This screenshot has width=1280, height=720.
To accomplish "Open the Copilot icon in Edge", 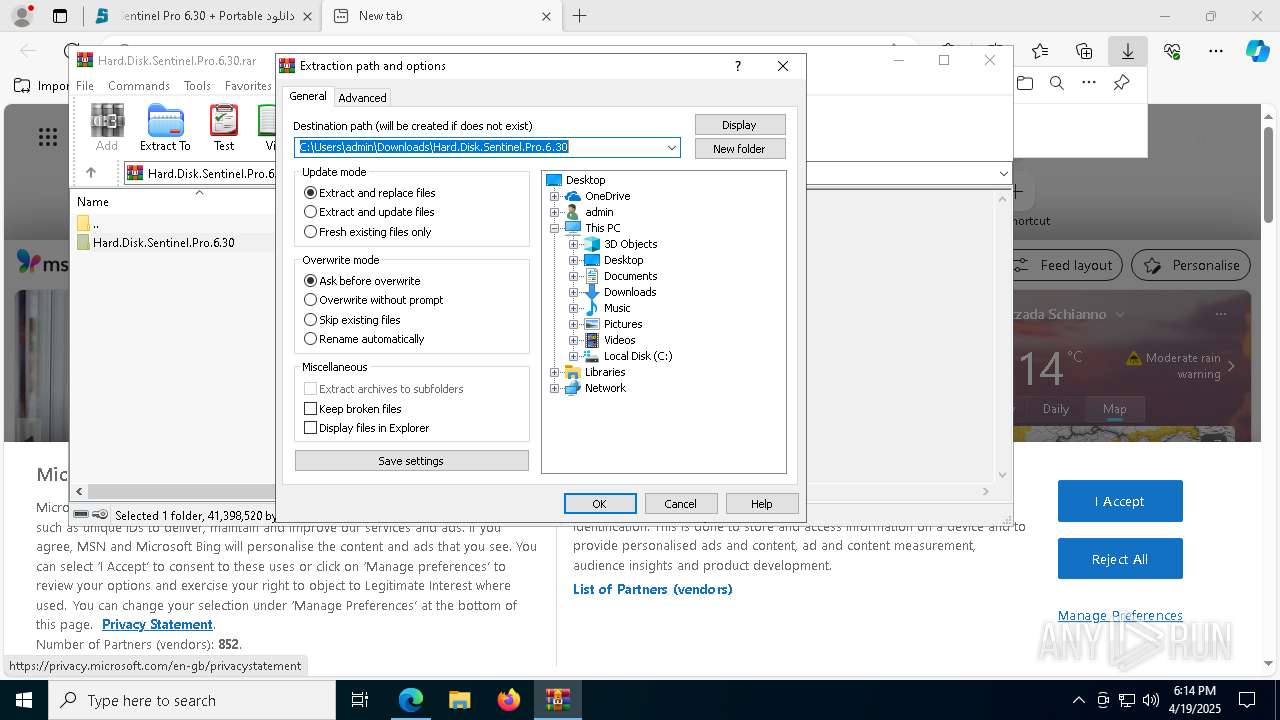I will (1257, 51).
